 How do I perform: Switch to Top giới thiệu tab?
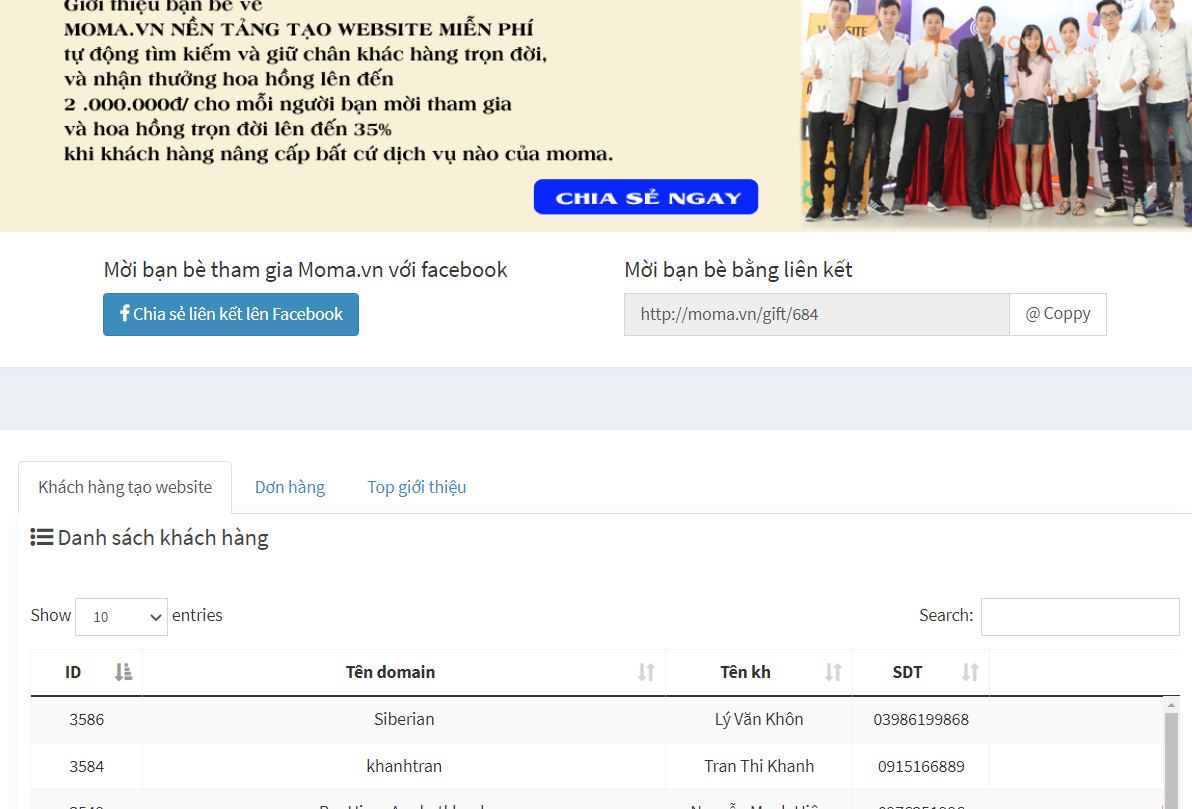click(416, 487)
